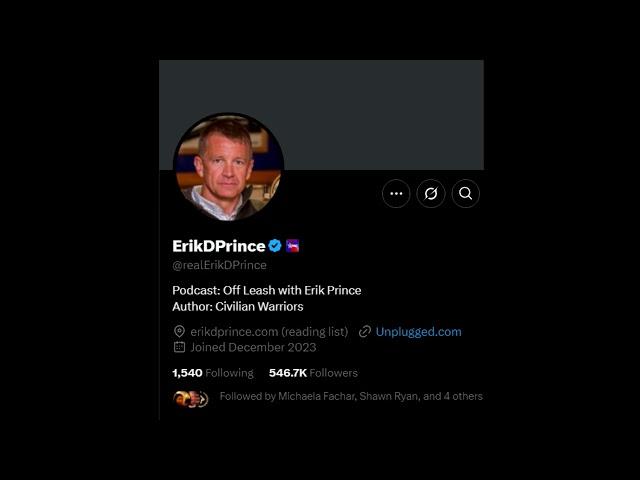Open Erik Prince's profile picture
The width and height of the screenshot is (640, 480).
click(x=229, y=167)
